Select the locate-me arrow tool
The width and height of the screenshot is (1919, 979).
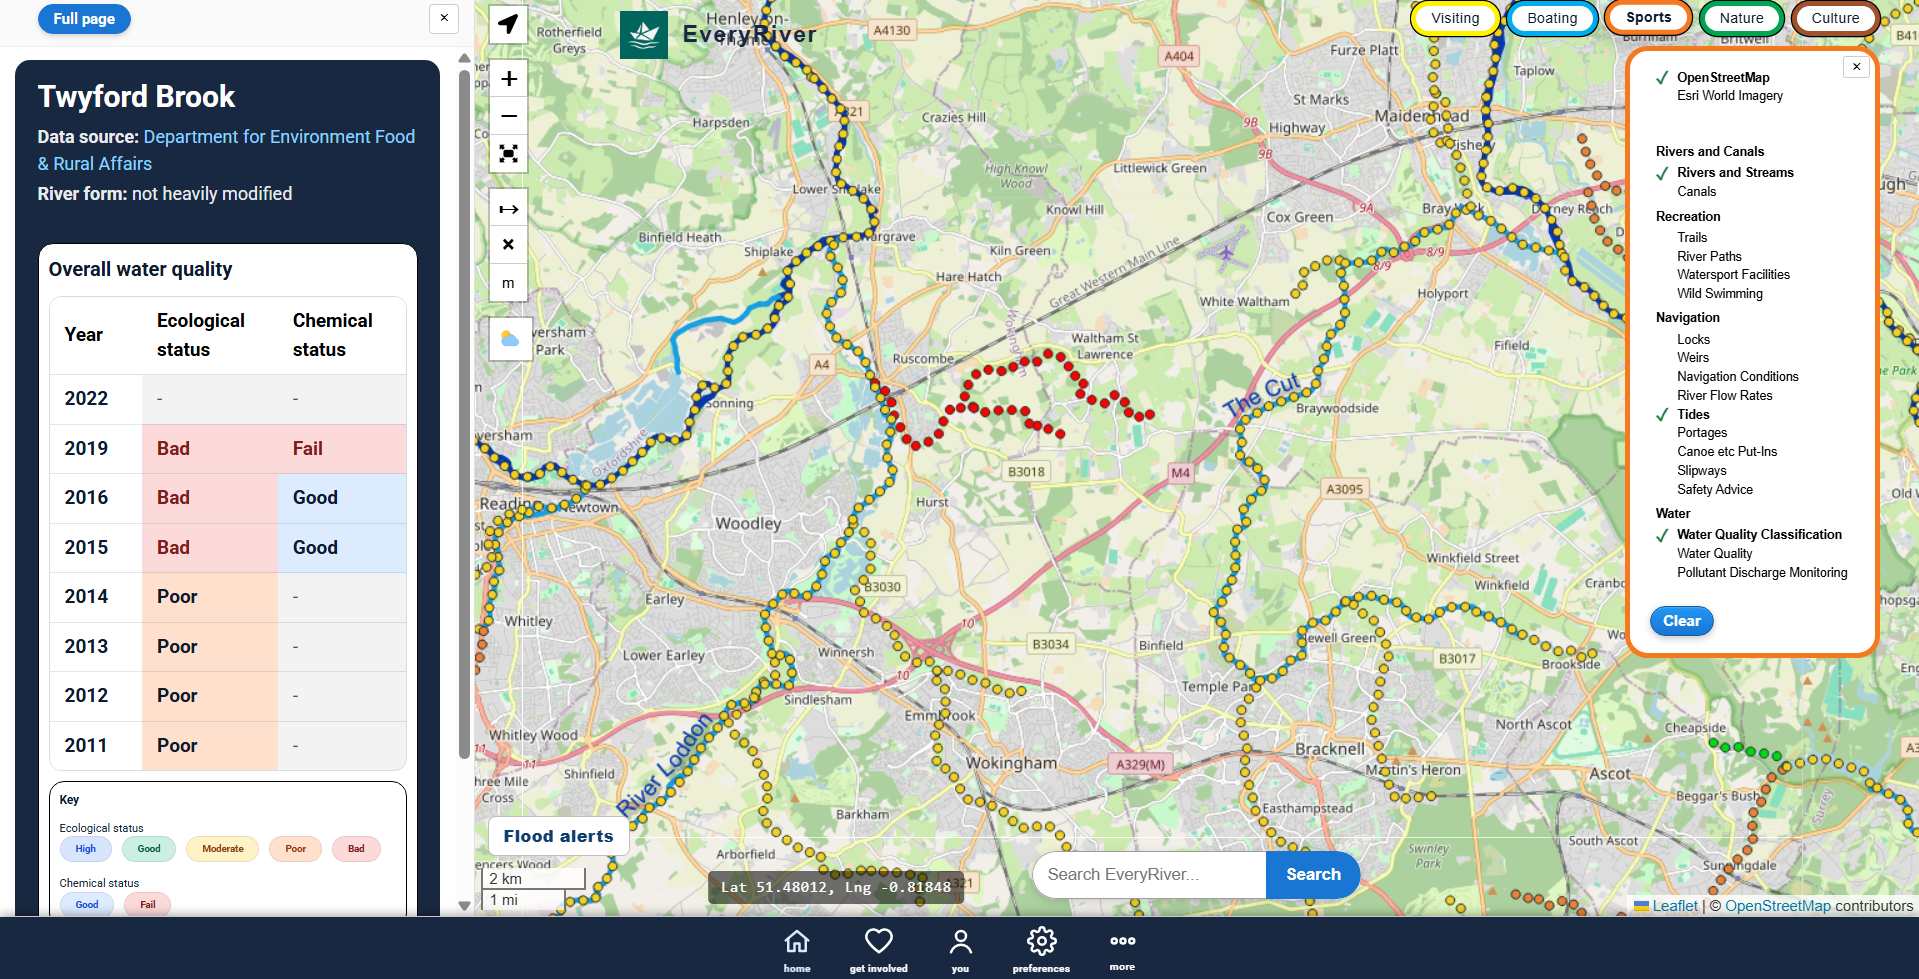508,23
